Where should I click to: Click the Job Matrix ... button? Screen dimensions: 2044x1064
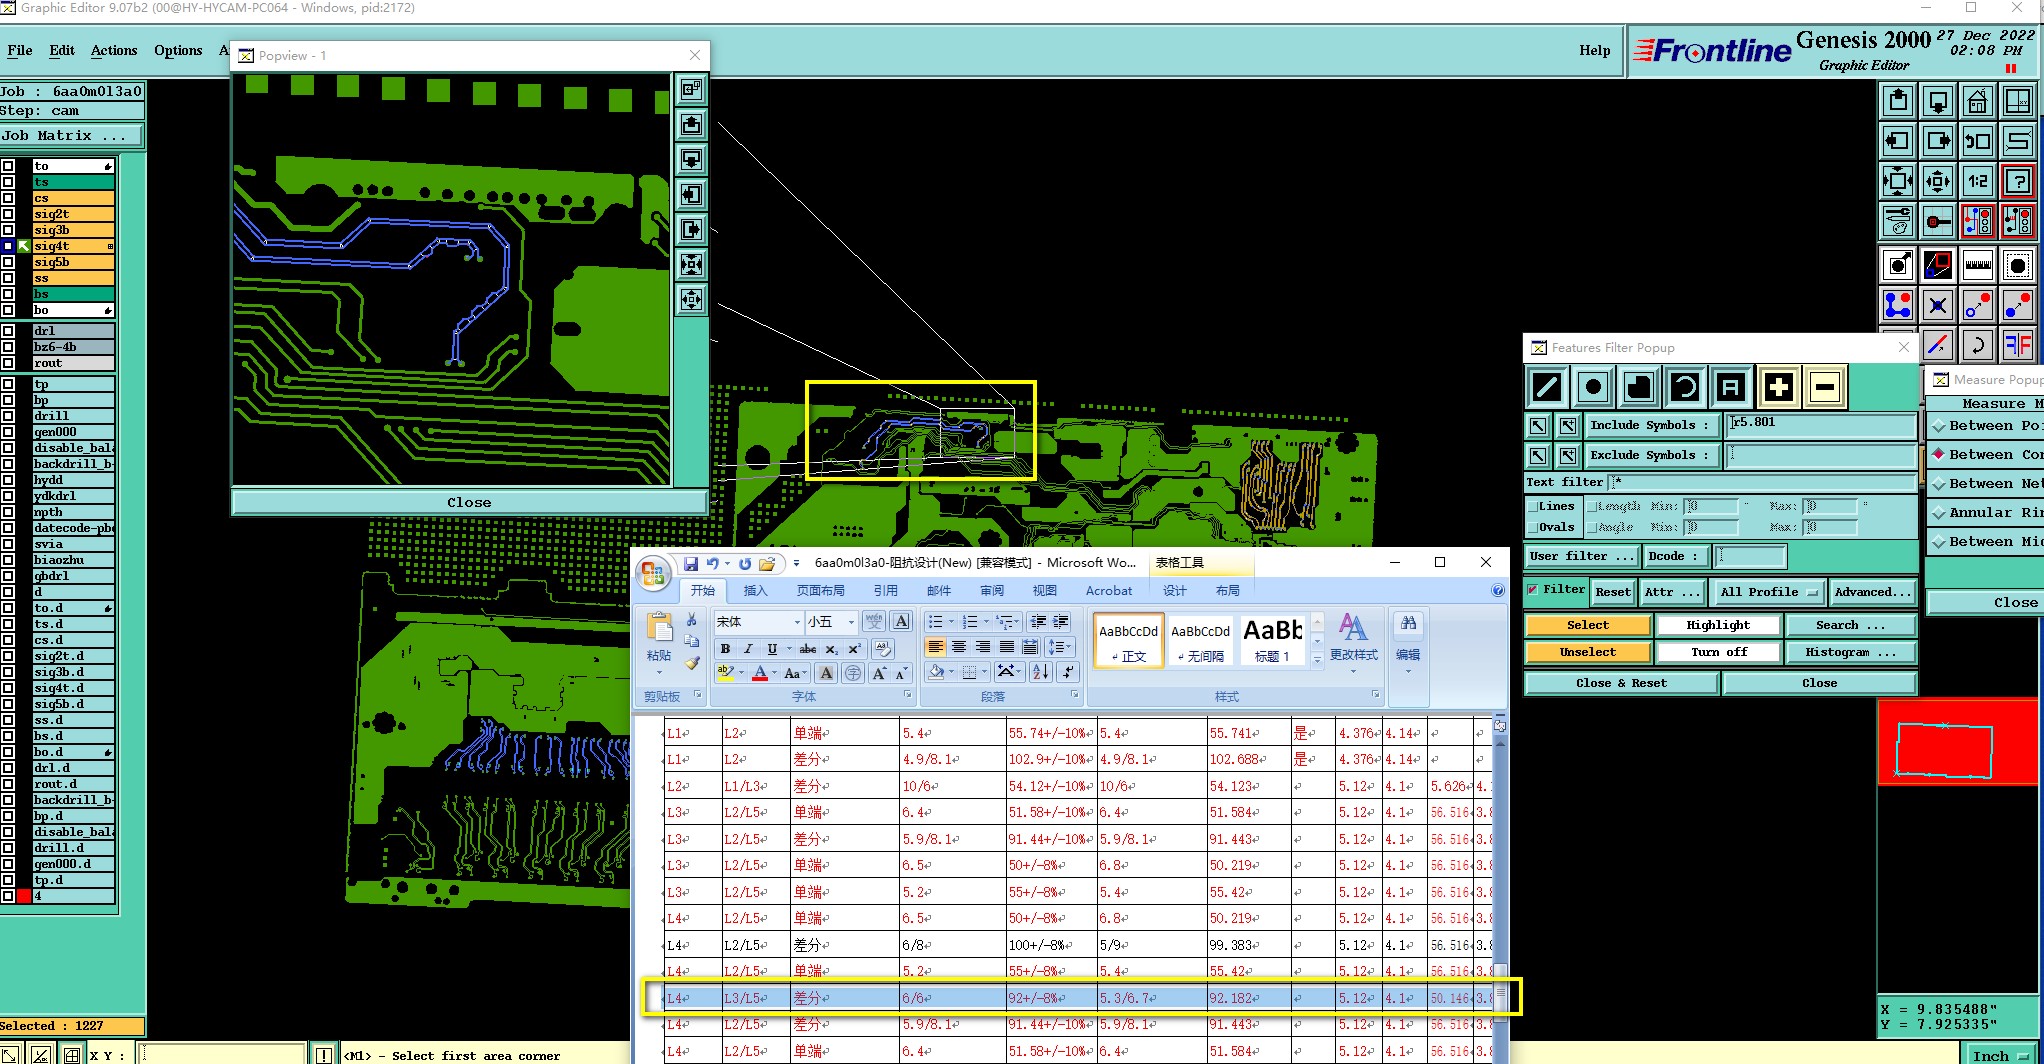(72, 136)
